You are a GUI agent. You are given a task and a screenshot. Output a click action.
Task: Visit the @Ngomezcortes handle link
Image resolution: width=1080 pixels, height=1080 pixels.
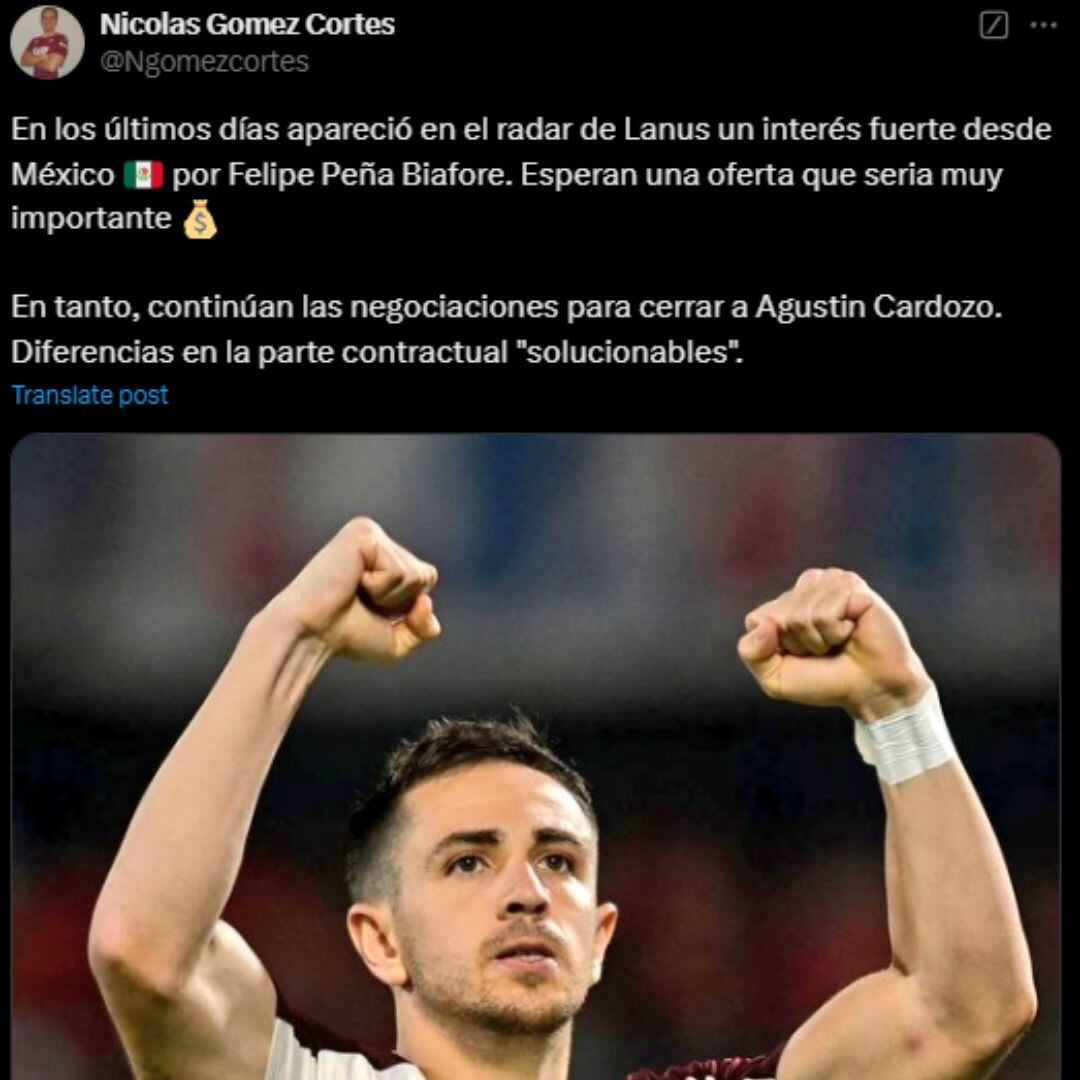pyautogui.click(x=205, y=61)
